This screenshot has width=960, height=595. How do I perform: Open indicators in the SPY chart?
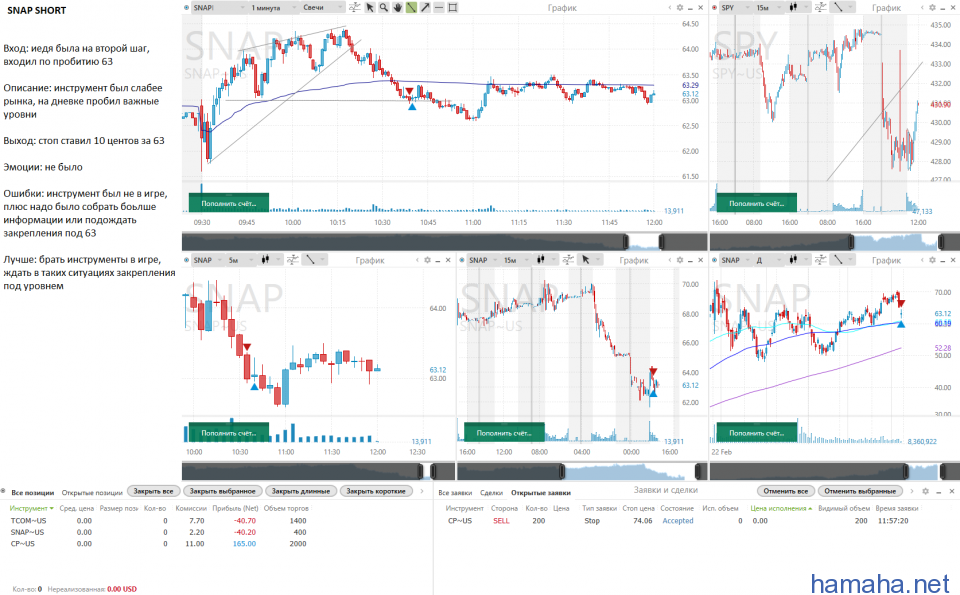821,7
